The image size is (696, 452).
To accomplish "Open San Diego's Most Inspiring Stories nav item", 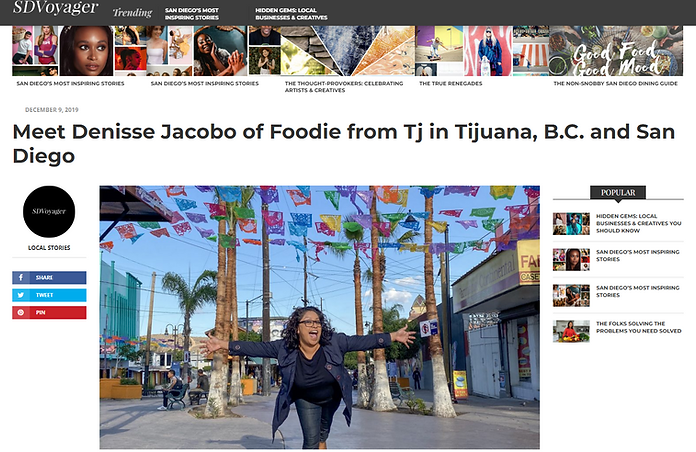I will click(192, 14).
